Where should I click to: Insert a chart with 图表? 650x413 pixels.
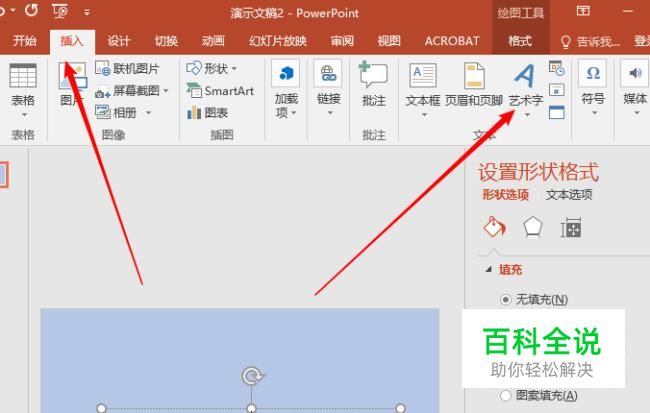point(207,112)
